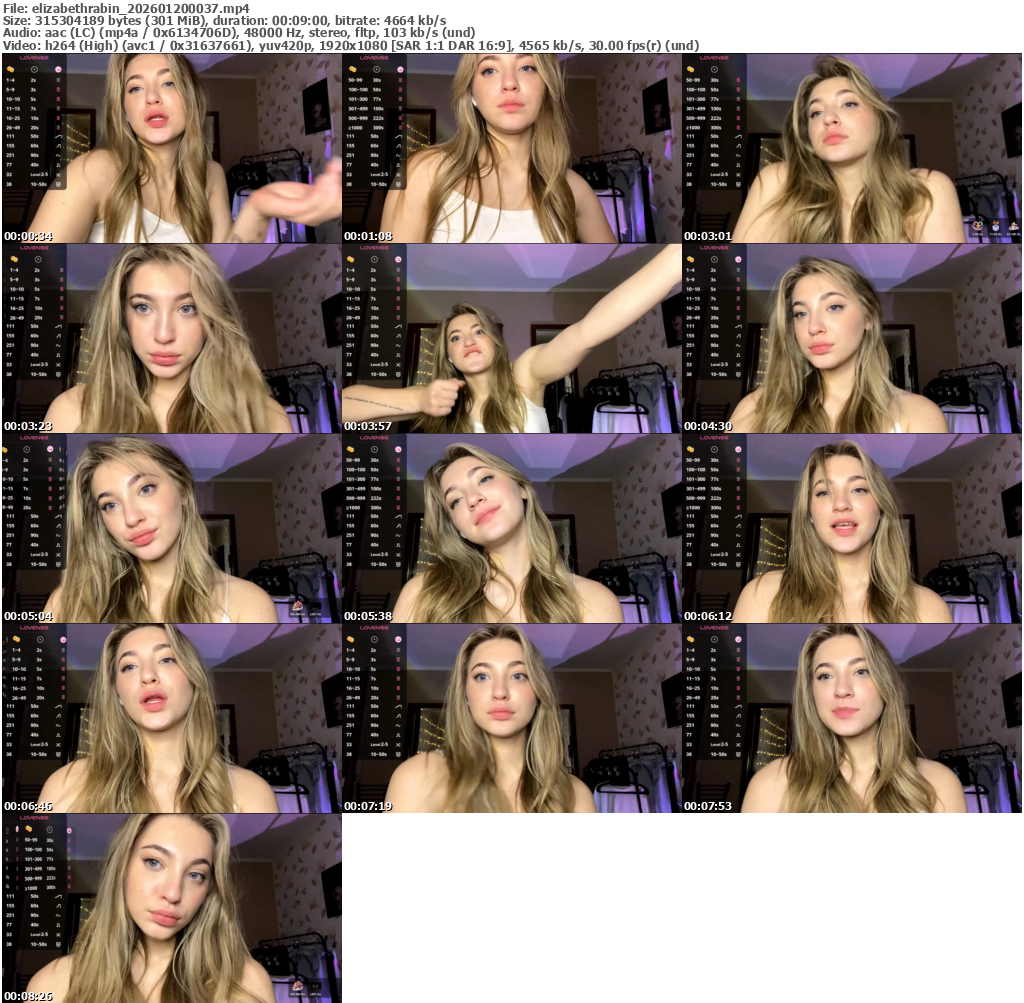Click the small avatar icons in the 00:03:01 thumbnail
The height and width of the screenshot is (1003, 1024).
[995, 226]
